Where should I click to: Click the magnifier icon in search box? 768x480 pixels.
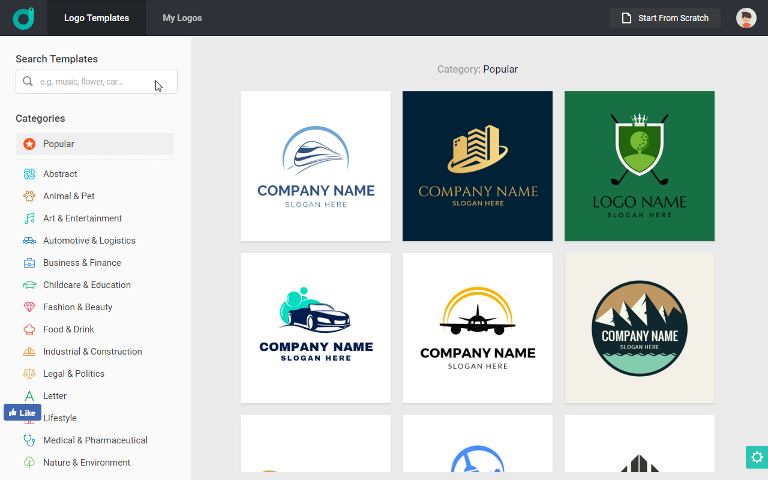point(28,82)
